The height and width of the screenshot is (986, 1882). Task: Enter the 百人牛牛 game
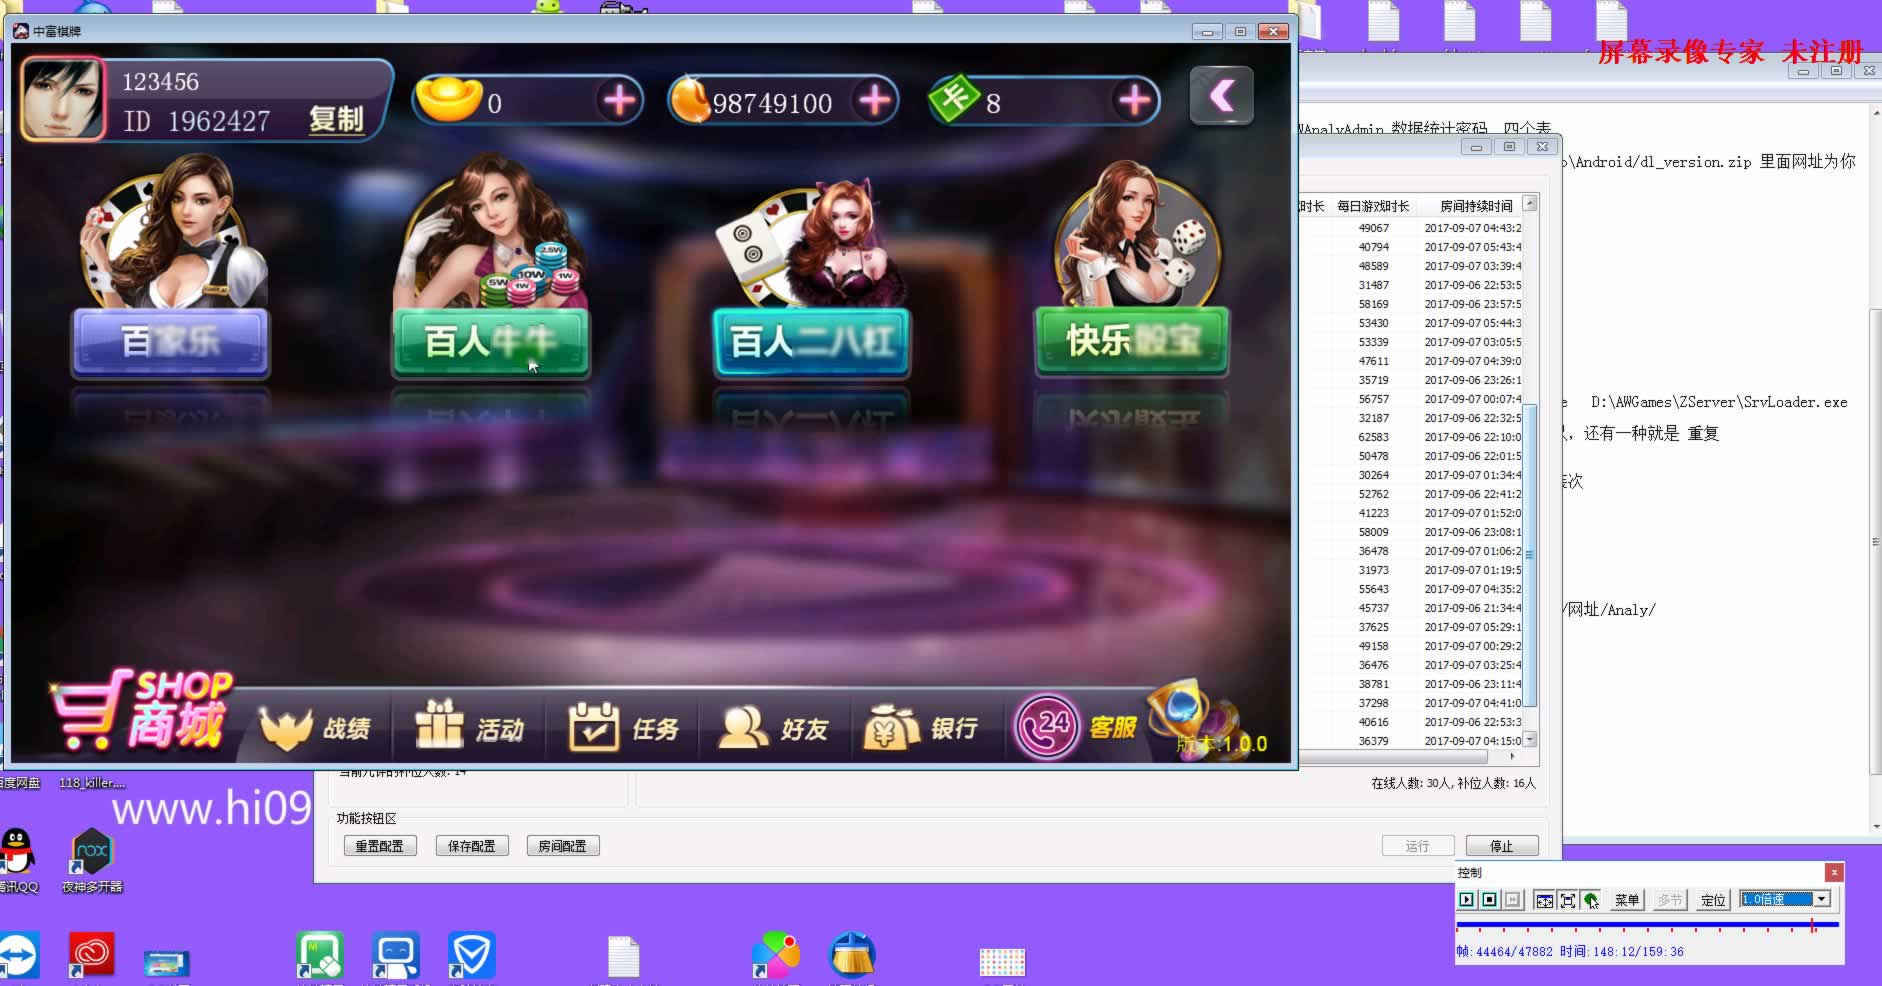(x=490, y=342)
